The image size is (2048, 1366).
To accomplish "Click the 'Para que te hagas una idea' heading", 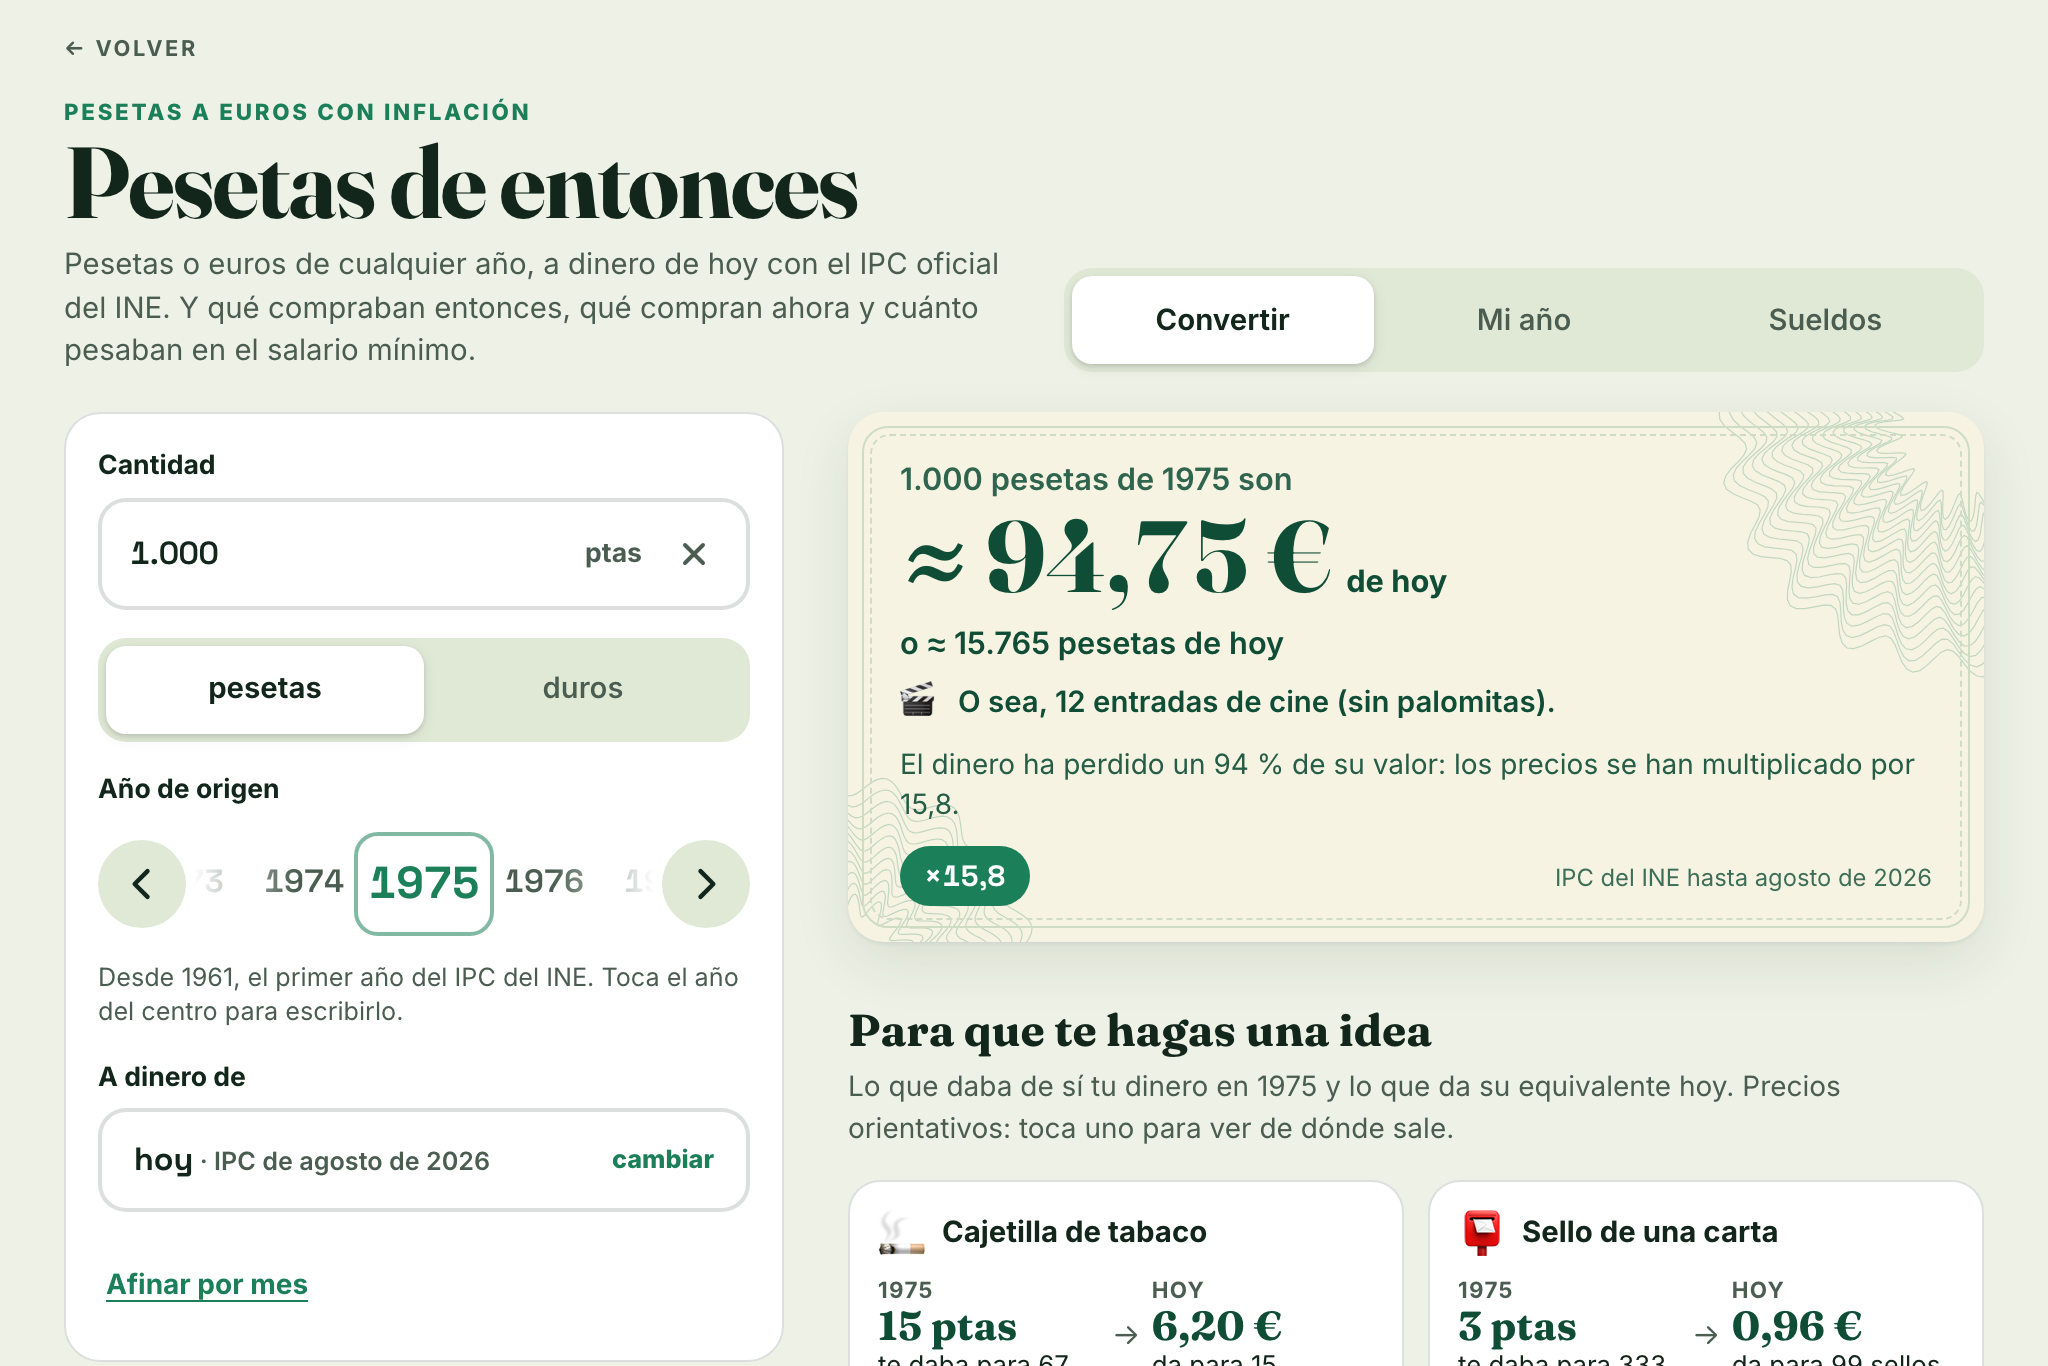I will [1140, 1032].
